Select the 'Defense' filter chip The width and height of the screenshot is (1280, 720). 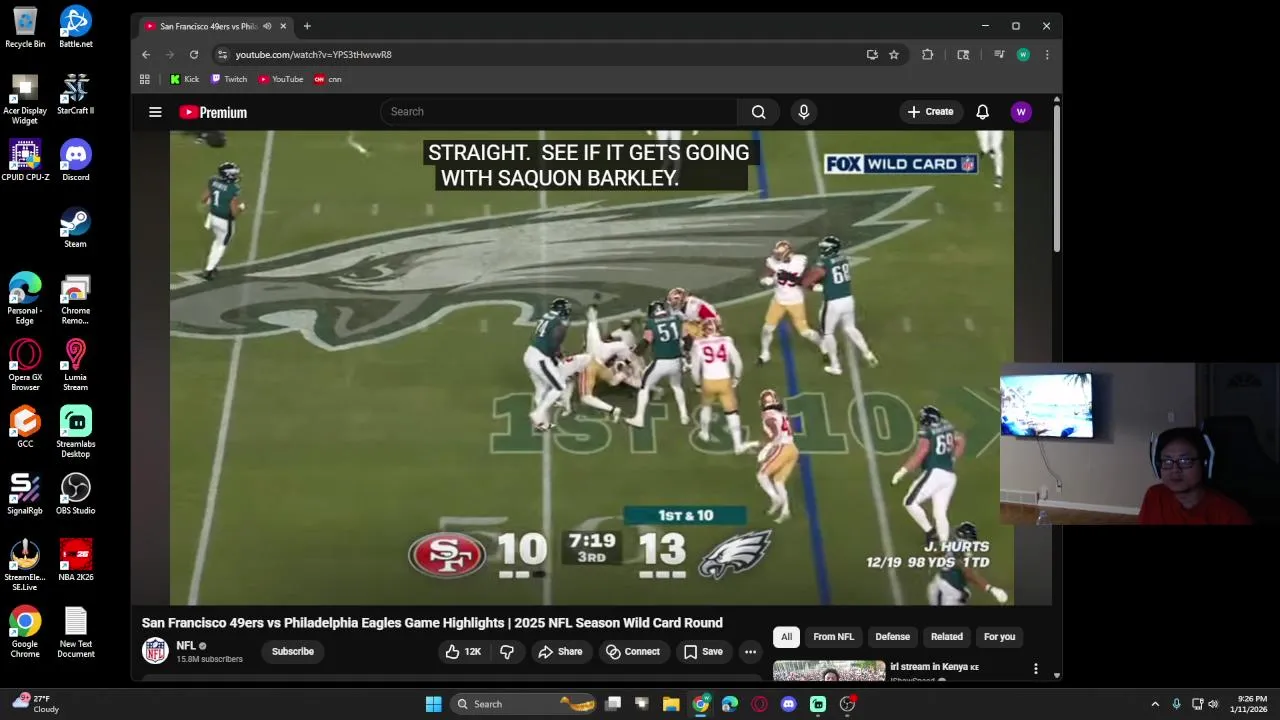[x=892, y=637]
